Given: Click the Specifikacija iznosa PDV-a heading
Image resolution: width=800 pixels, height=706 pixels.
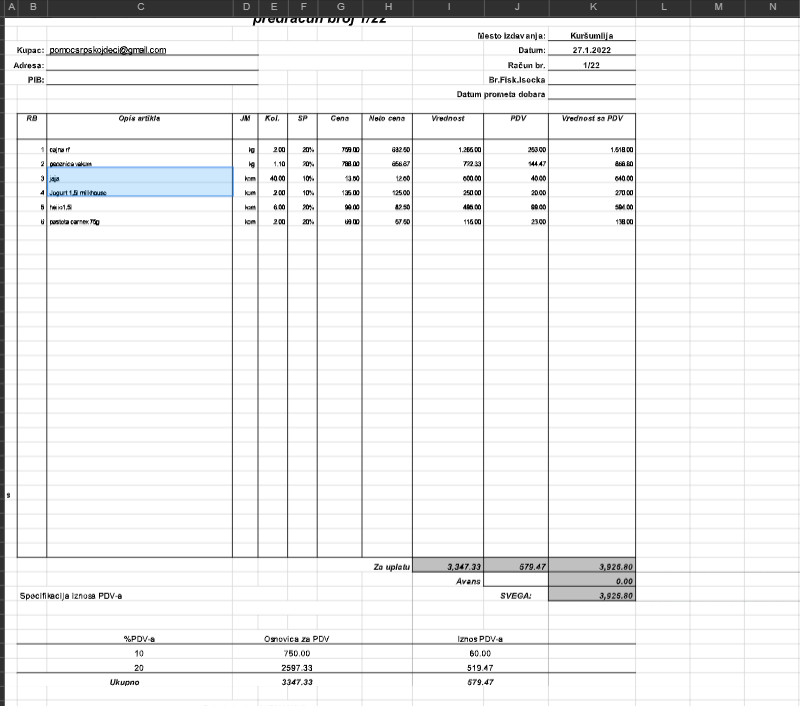Looking at the screenshot, I should [71, 596].
